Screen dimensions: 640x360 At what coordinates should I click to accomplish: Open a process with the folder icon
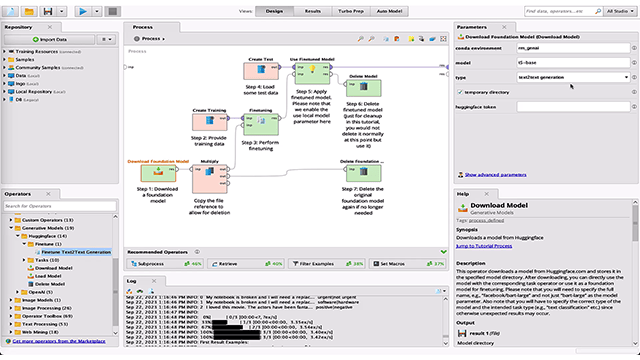pyautogui.click(x=29, y=11)
